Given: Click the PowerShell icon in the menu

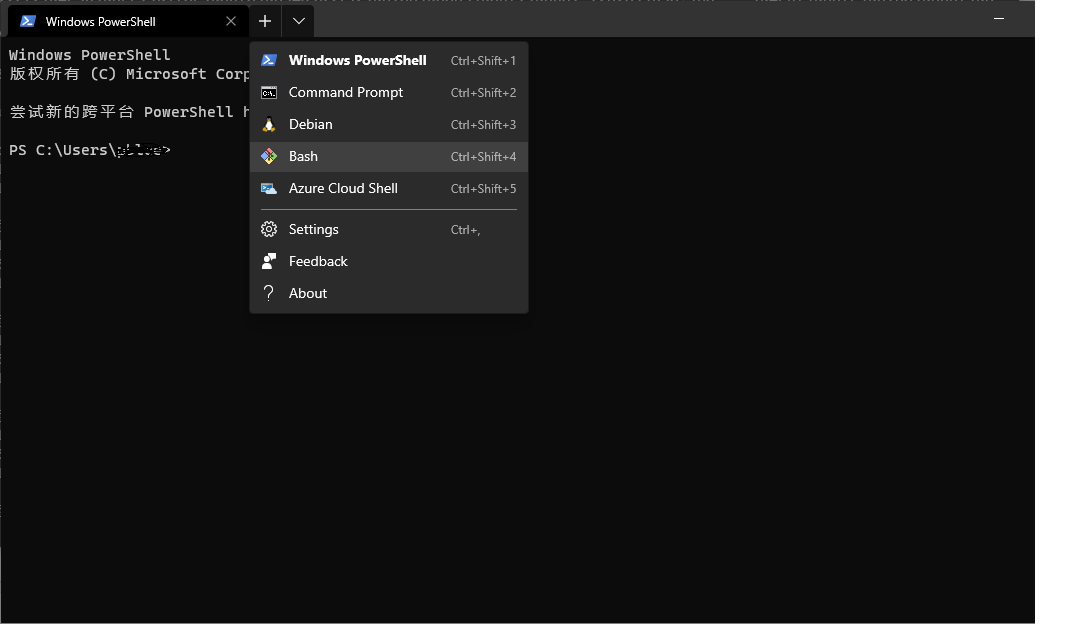Looking at the screenshot, I should tap(268, 60).
